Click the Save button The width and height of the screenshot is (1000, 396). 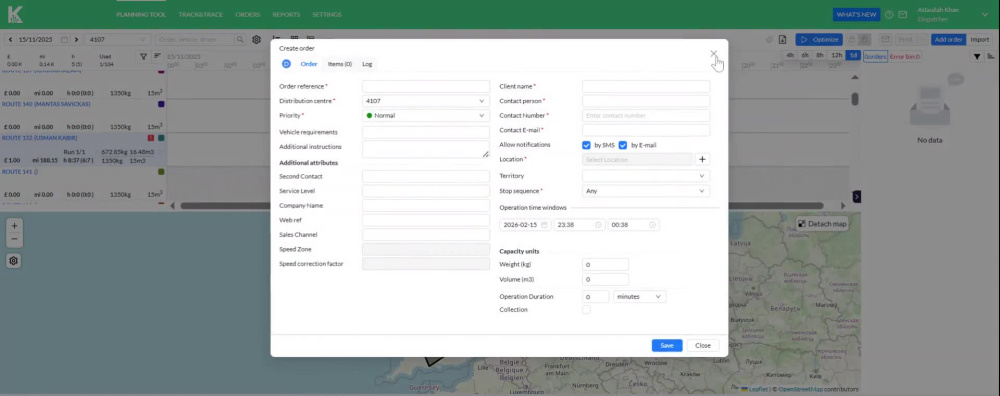666,345
